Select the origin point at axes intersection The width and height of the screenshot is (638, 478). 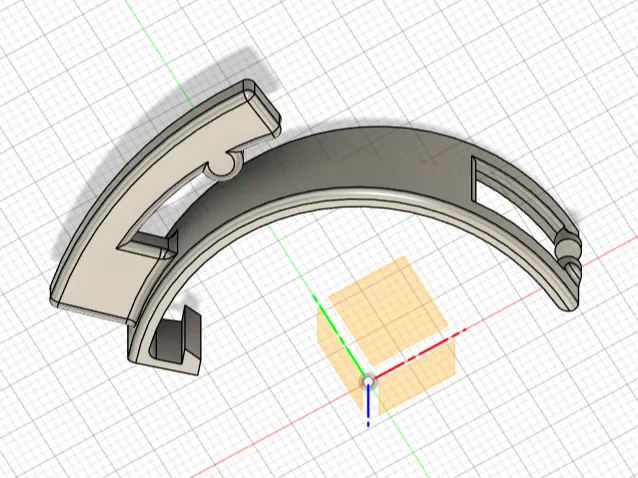368,381
